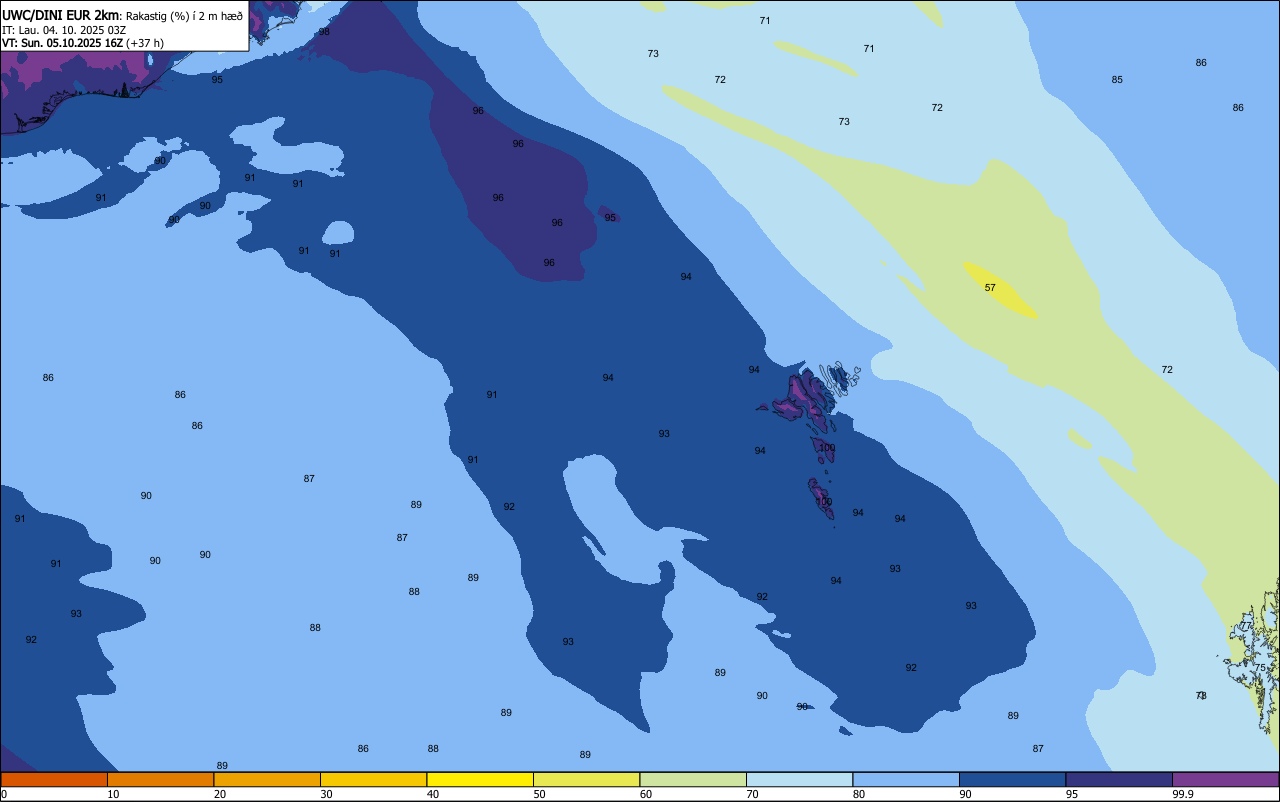Click the '40' tick label on color scale
1280x802 pixels.
click(x=433, y=794)
